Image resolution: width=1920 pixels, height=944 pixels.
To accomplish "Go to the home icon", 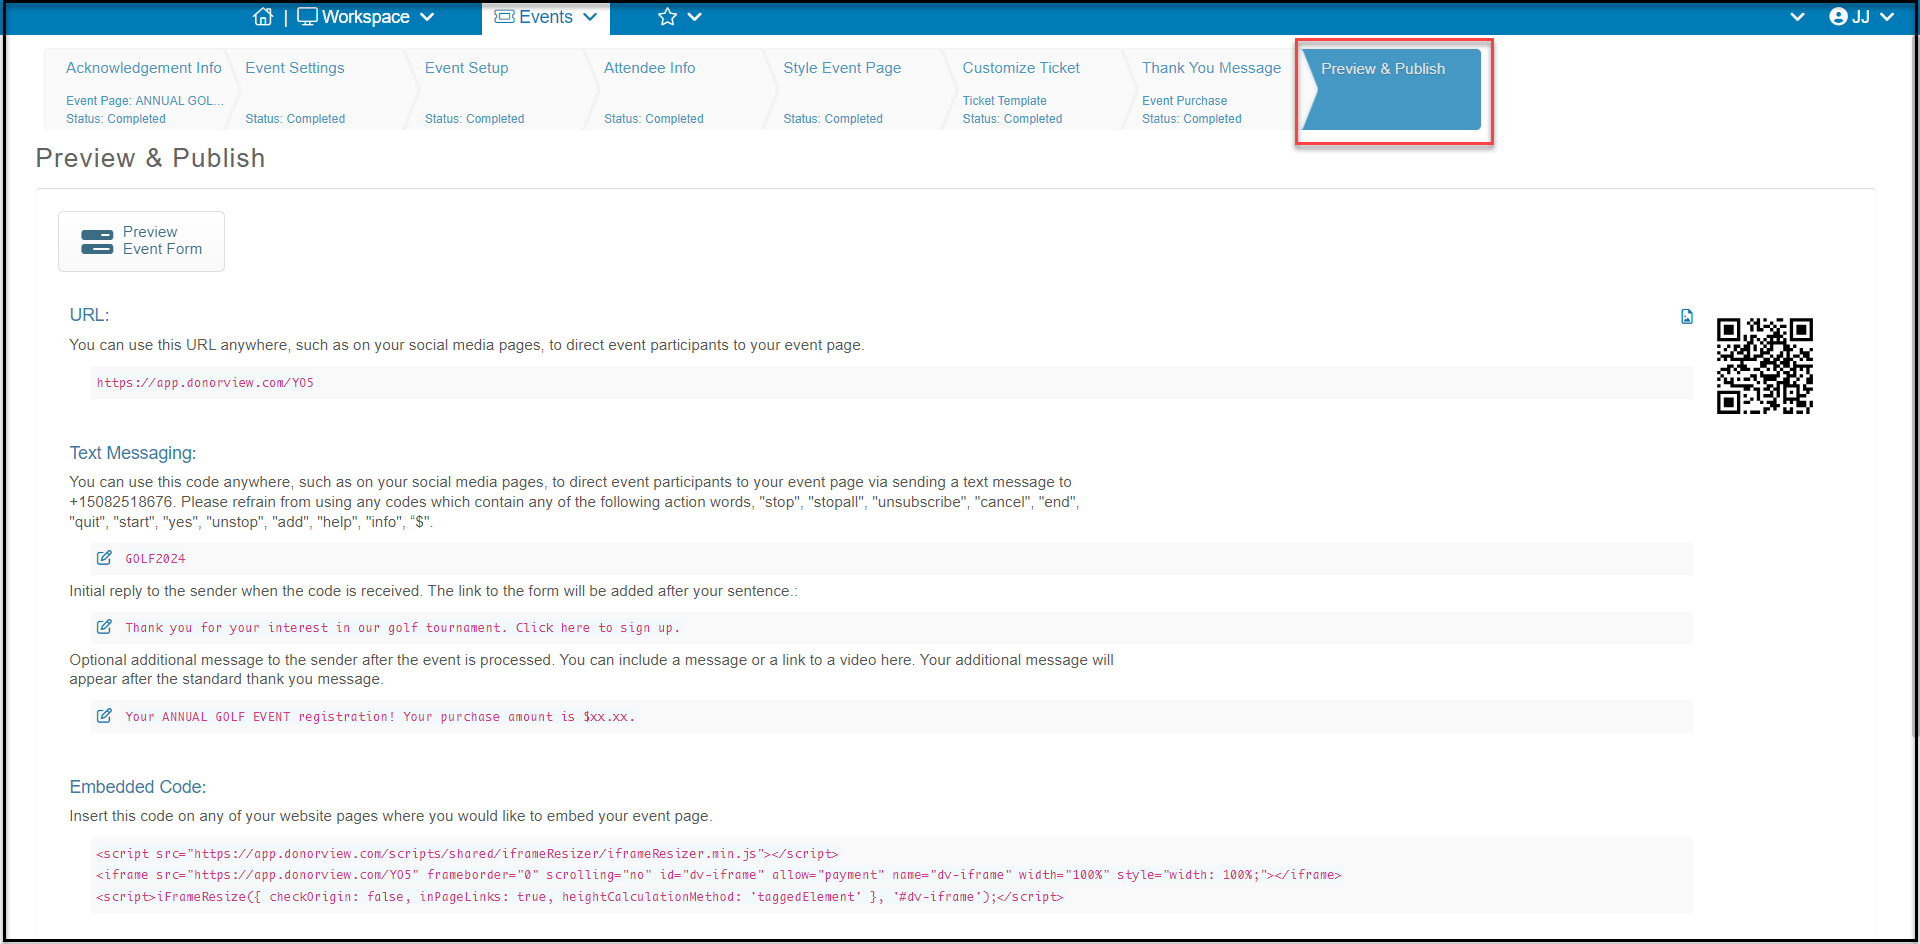I will pyautogui.click(x=263, y=17).
